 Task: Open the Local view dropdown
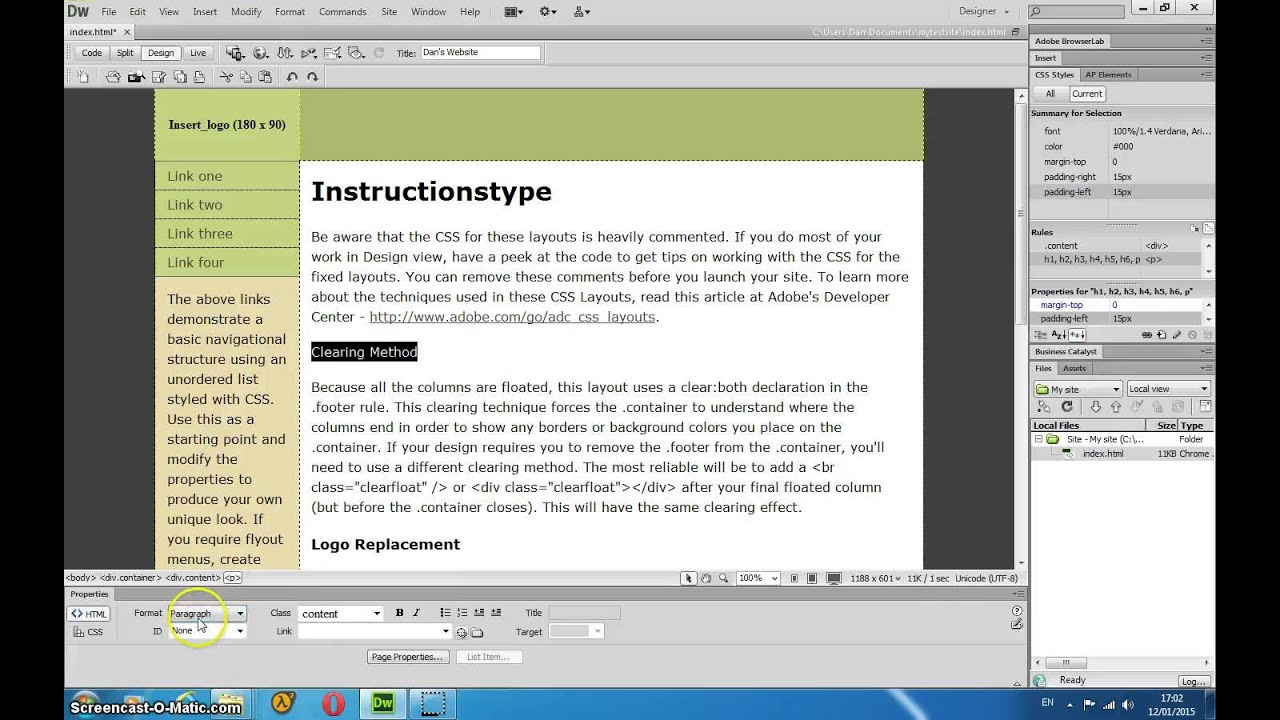click(x=1168, y=389)
